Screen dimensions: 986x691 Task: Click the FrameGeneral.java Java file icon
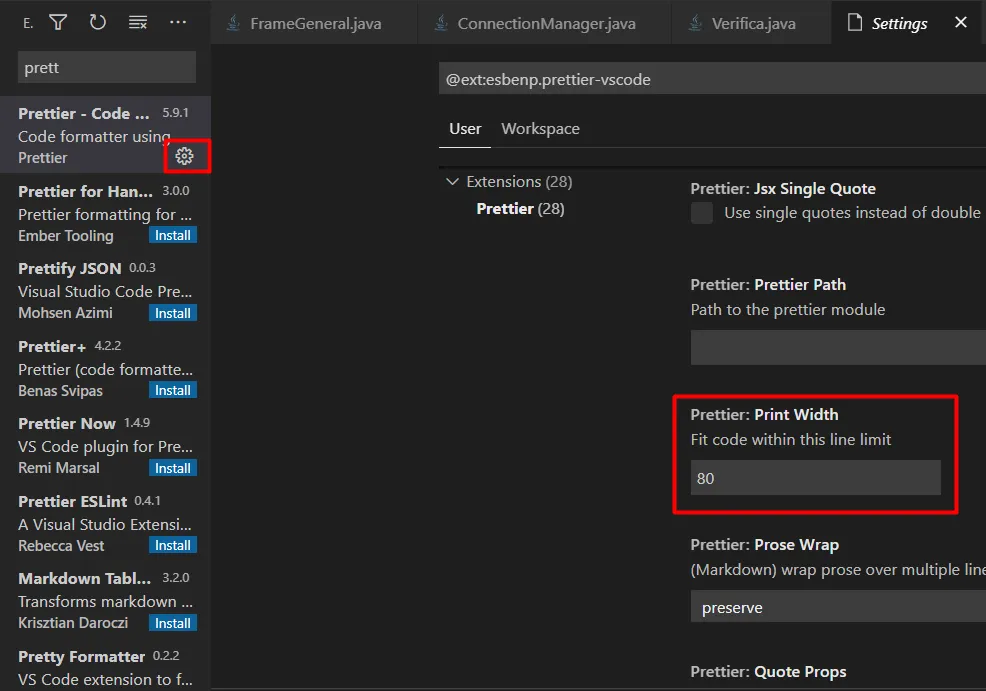pyautogui.click(x=233, y=23)
